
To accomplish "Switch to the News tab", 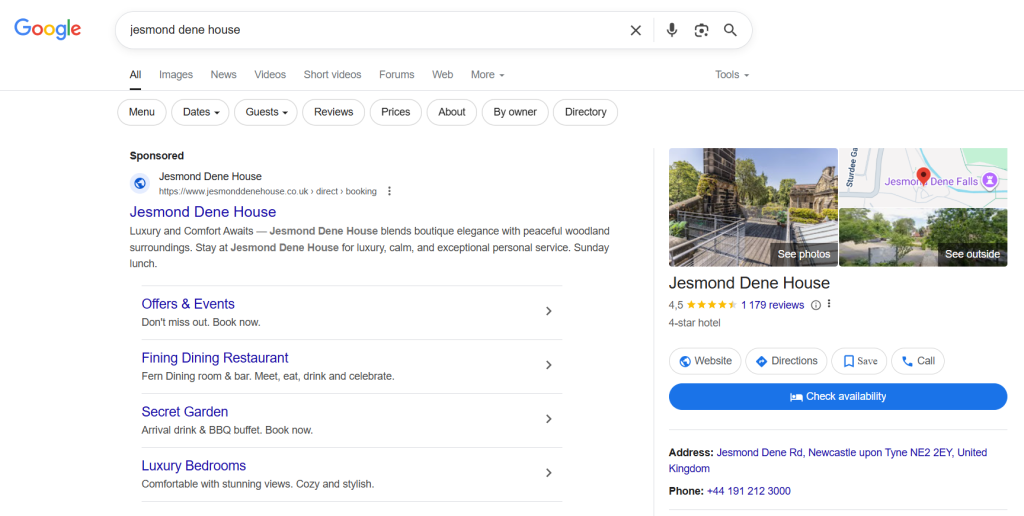I will (x=223, y=74).
